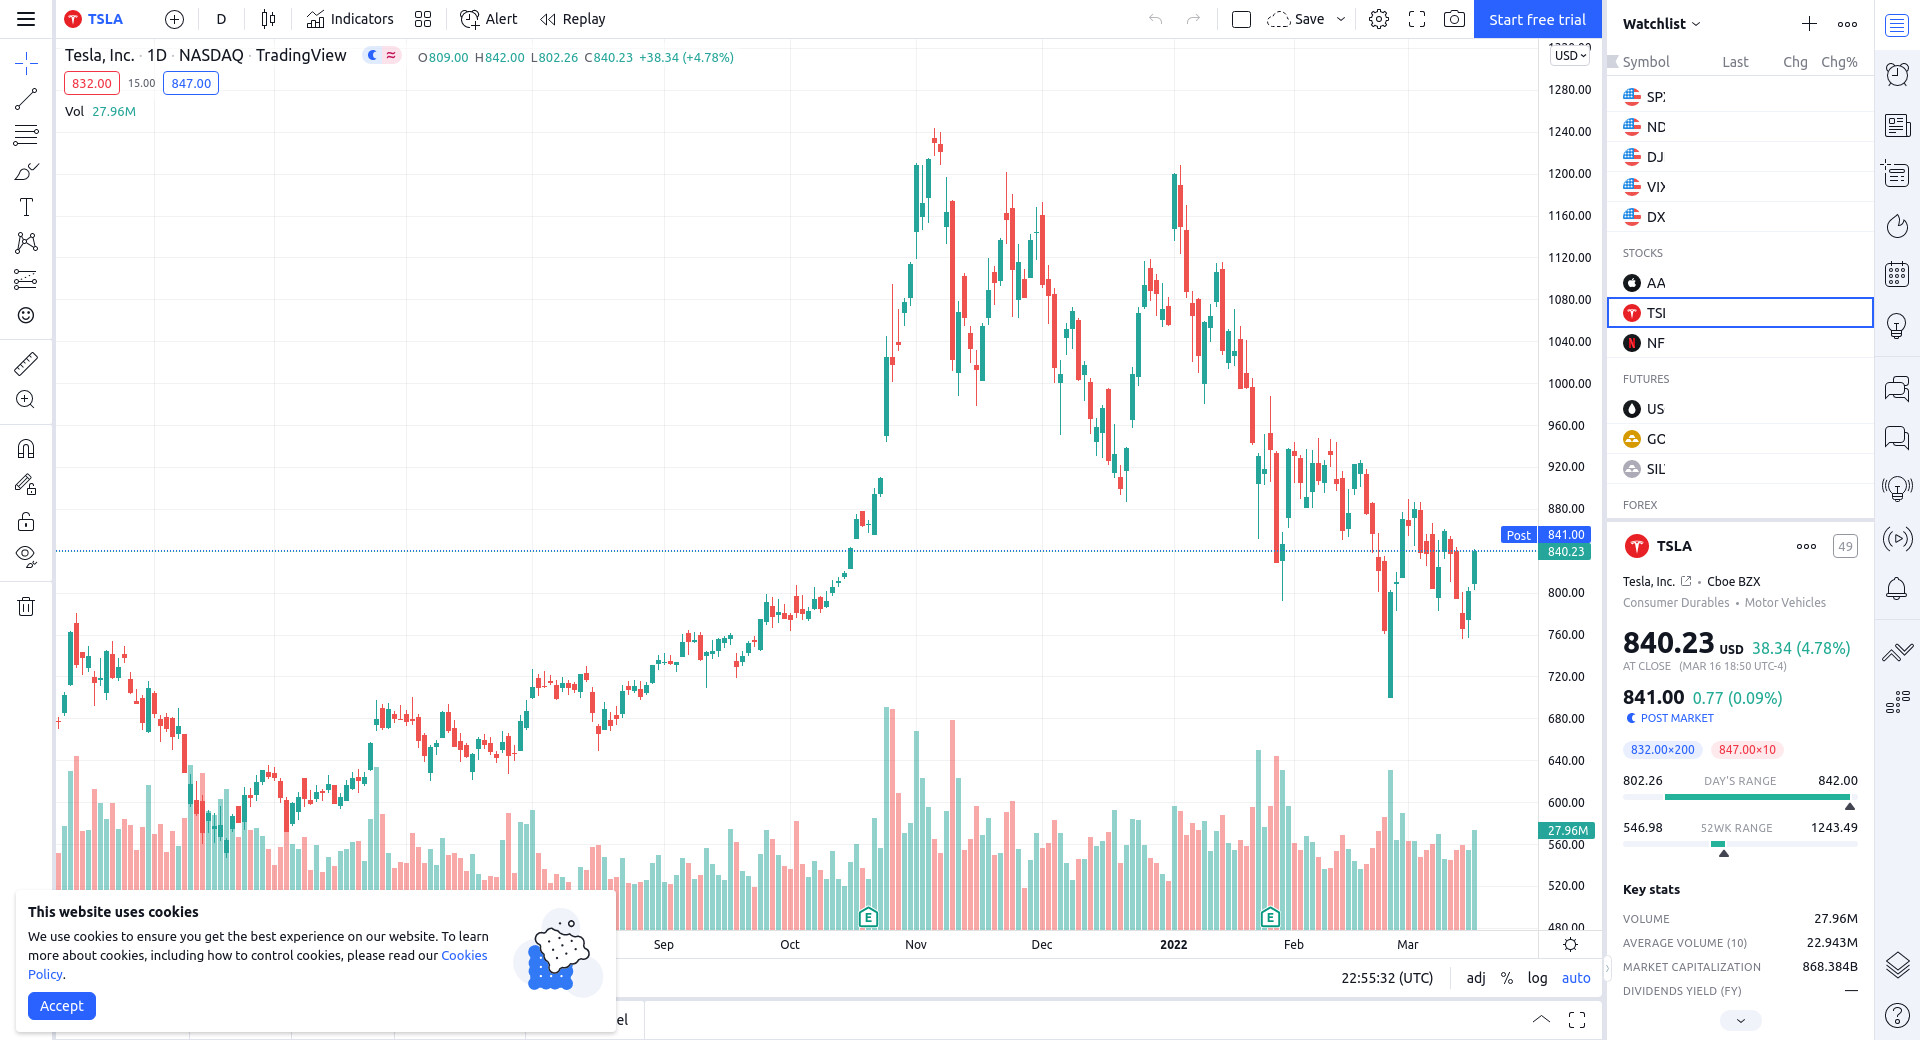Image resolution: width=1920 pixels, height=1040 pixels.
Task: Open the Indicators menu
Action: pos(350,19)
